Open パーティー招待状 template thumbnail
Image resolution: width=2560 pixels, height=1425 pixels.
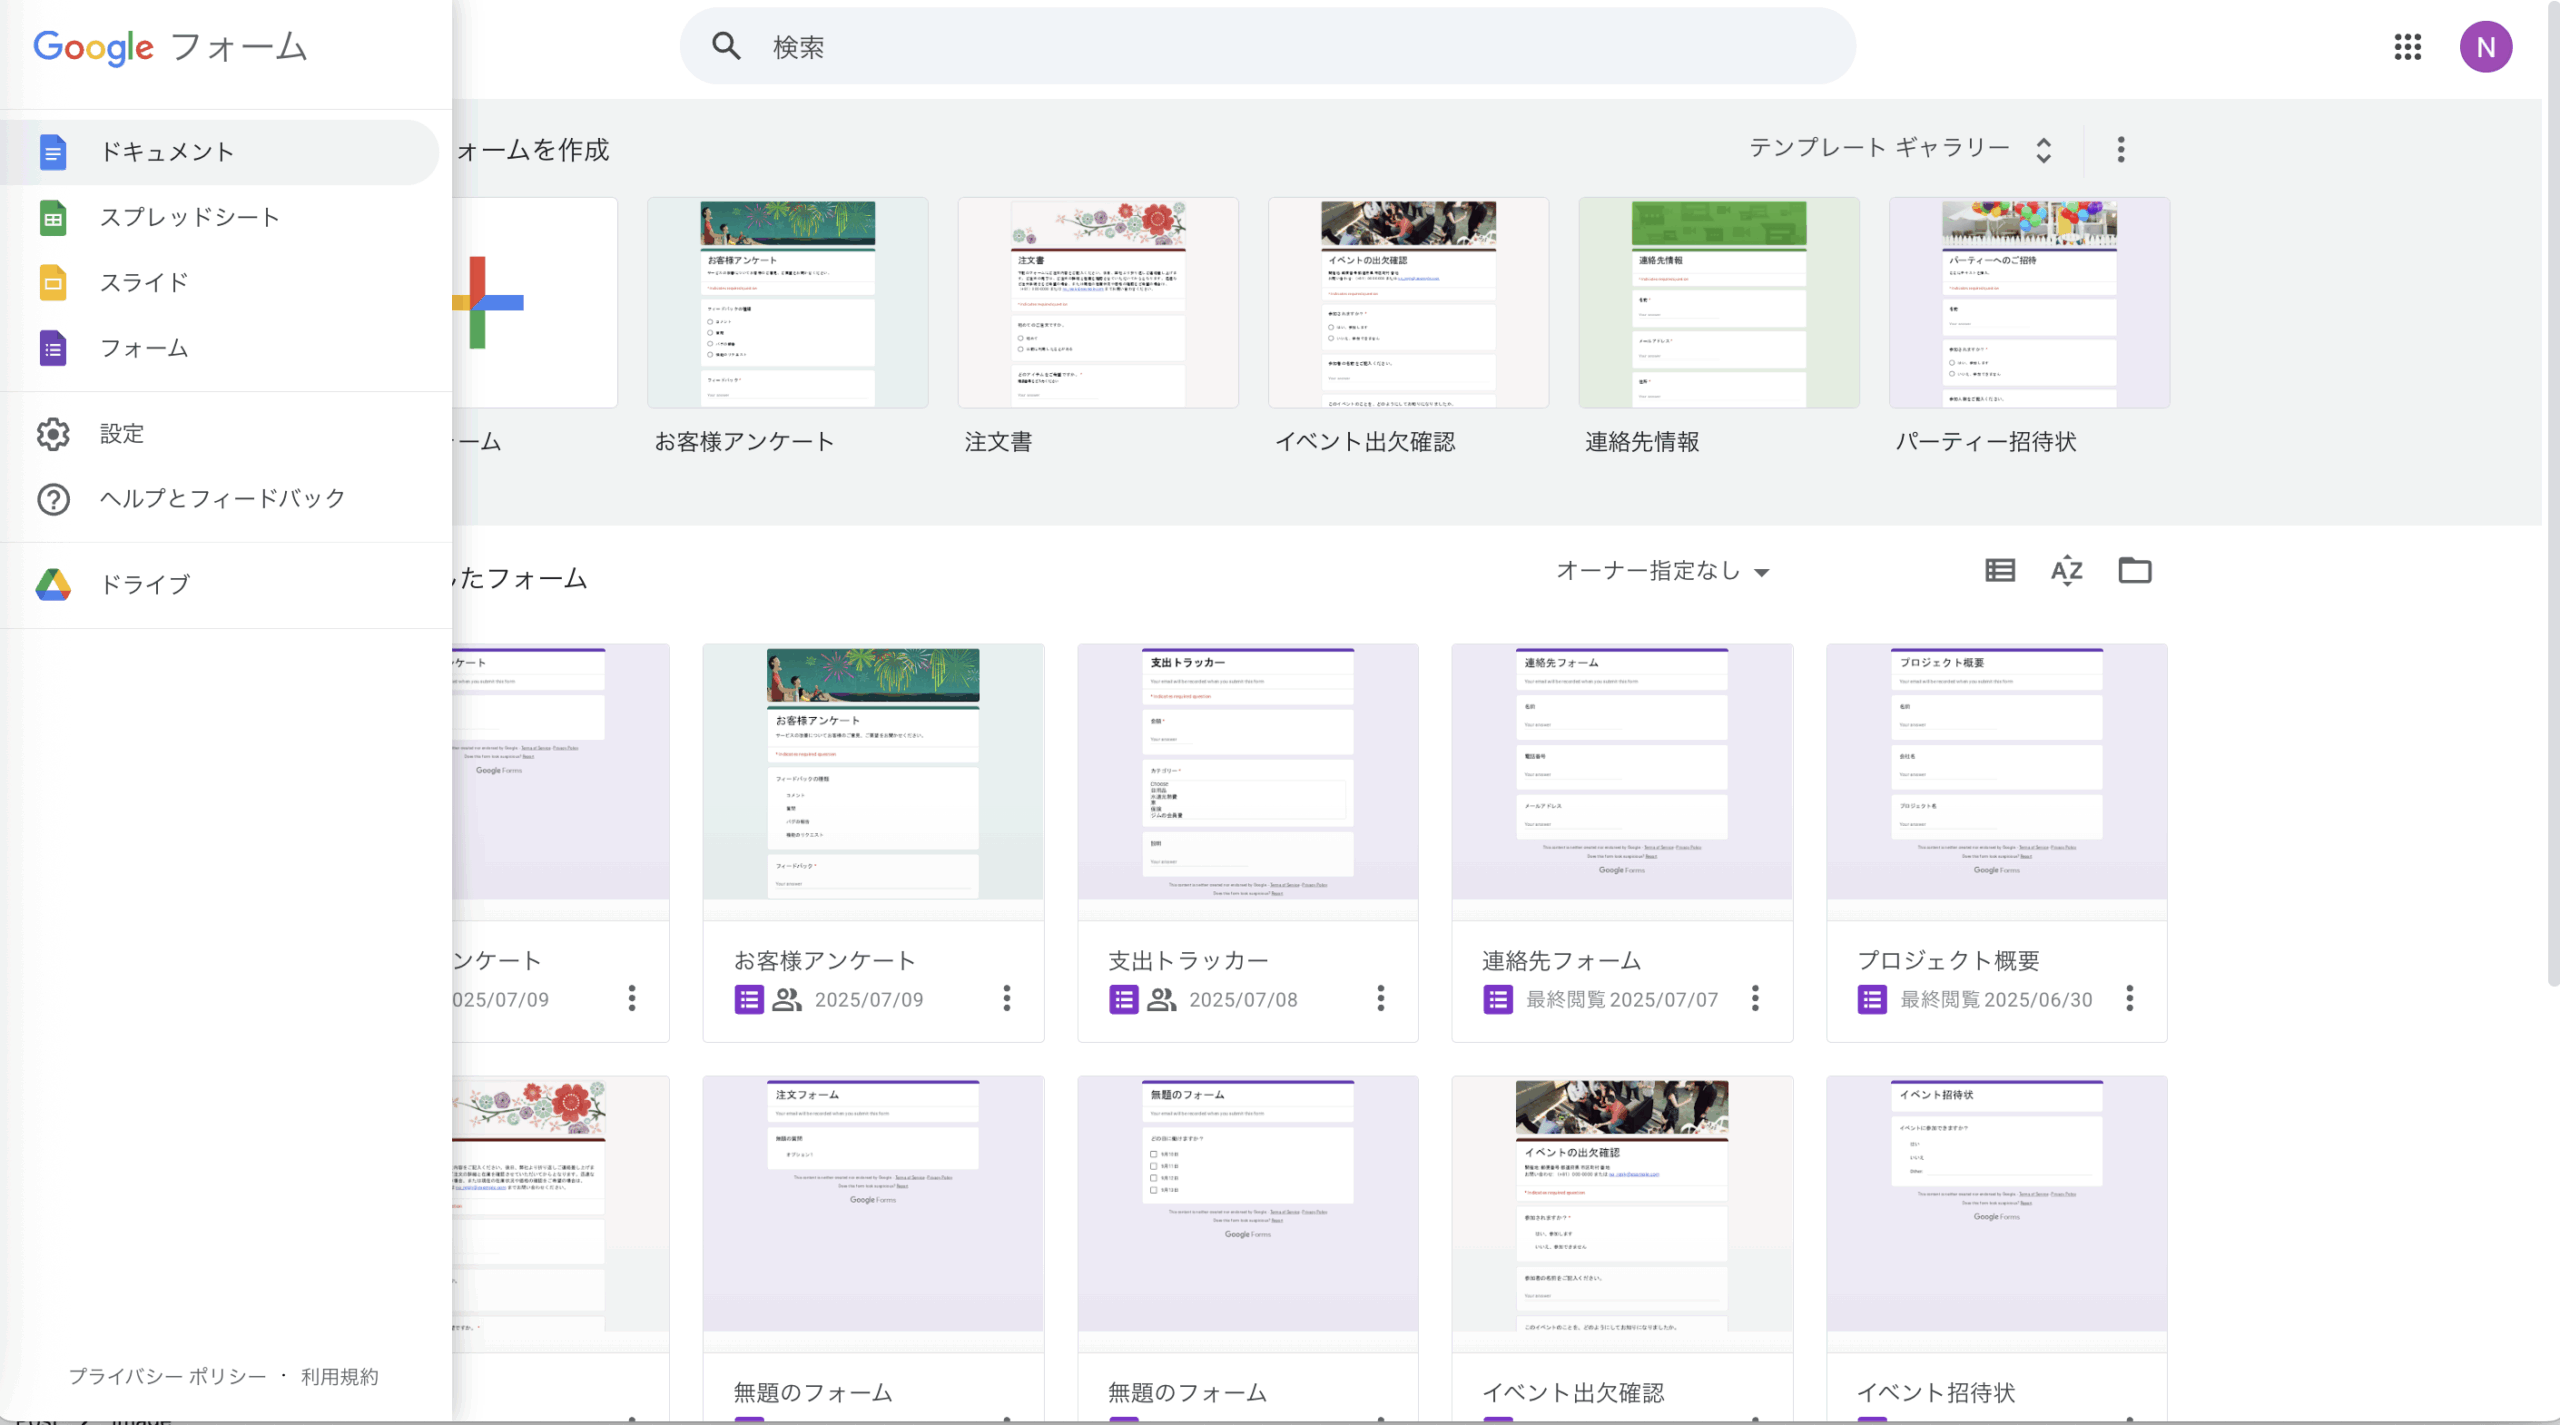pyautogui.click(x=2030, y=302)
